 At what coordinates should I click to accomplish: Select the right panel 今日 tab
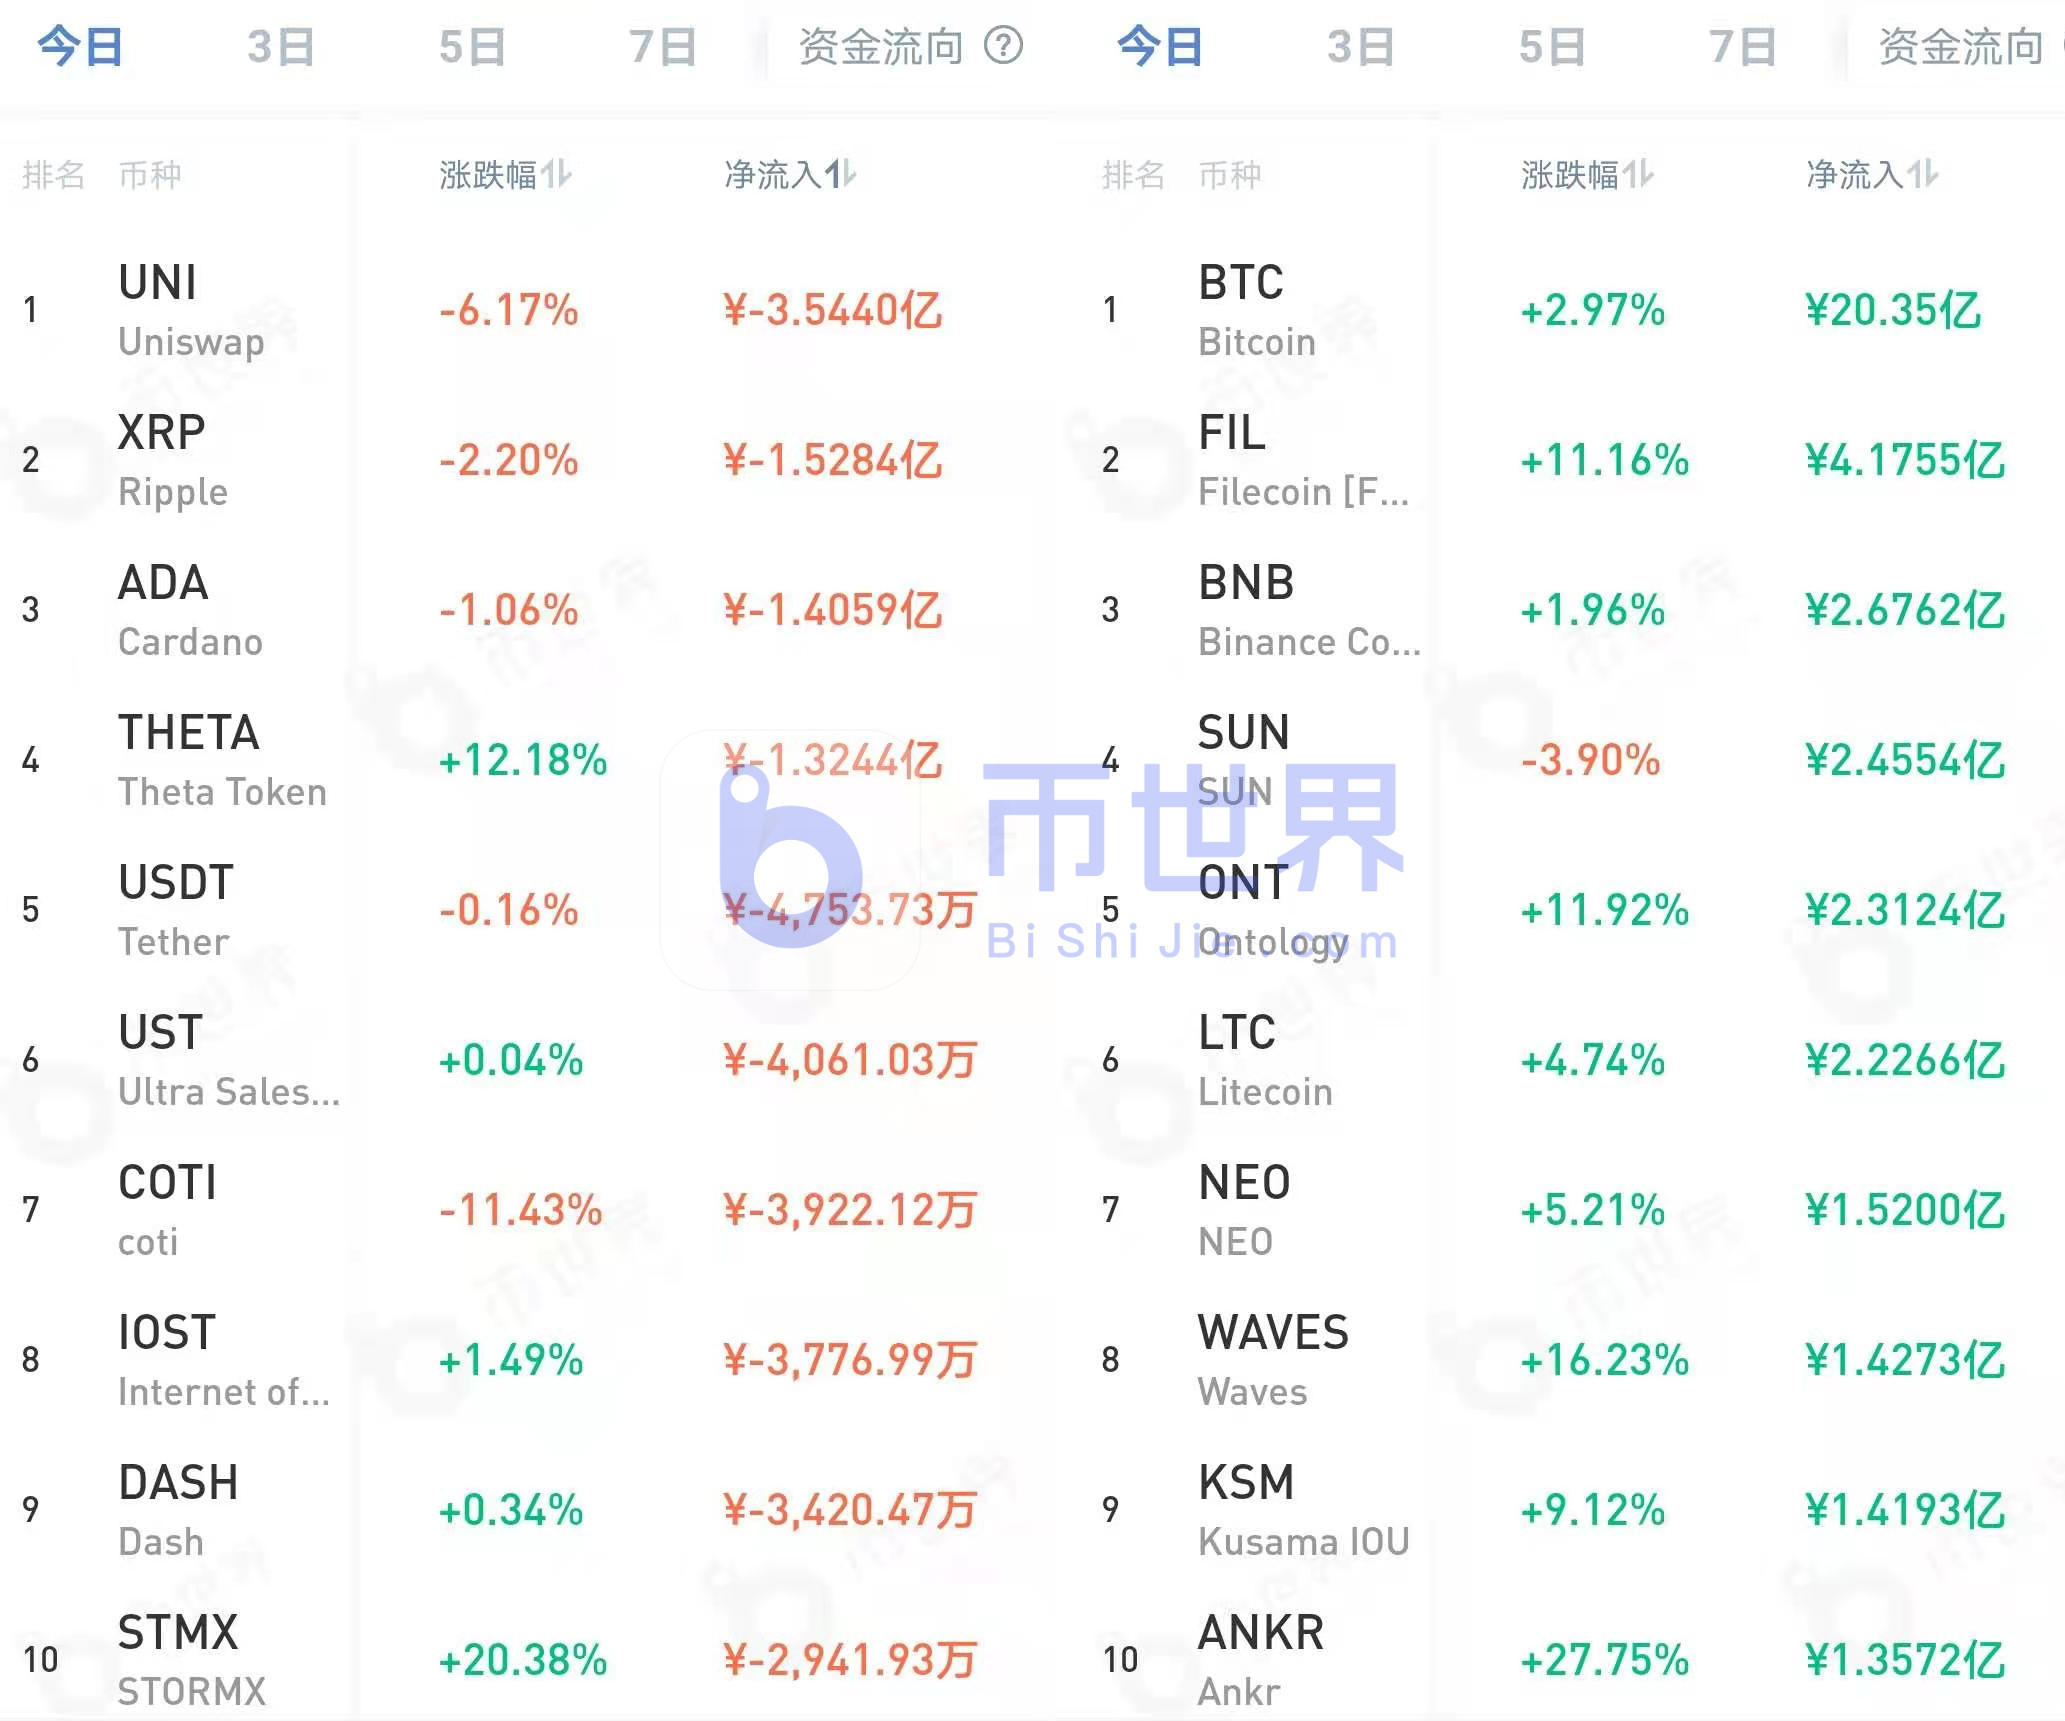coord(1160,46)
